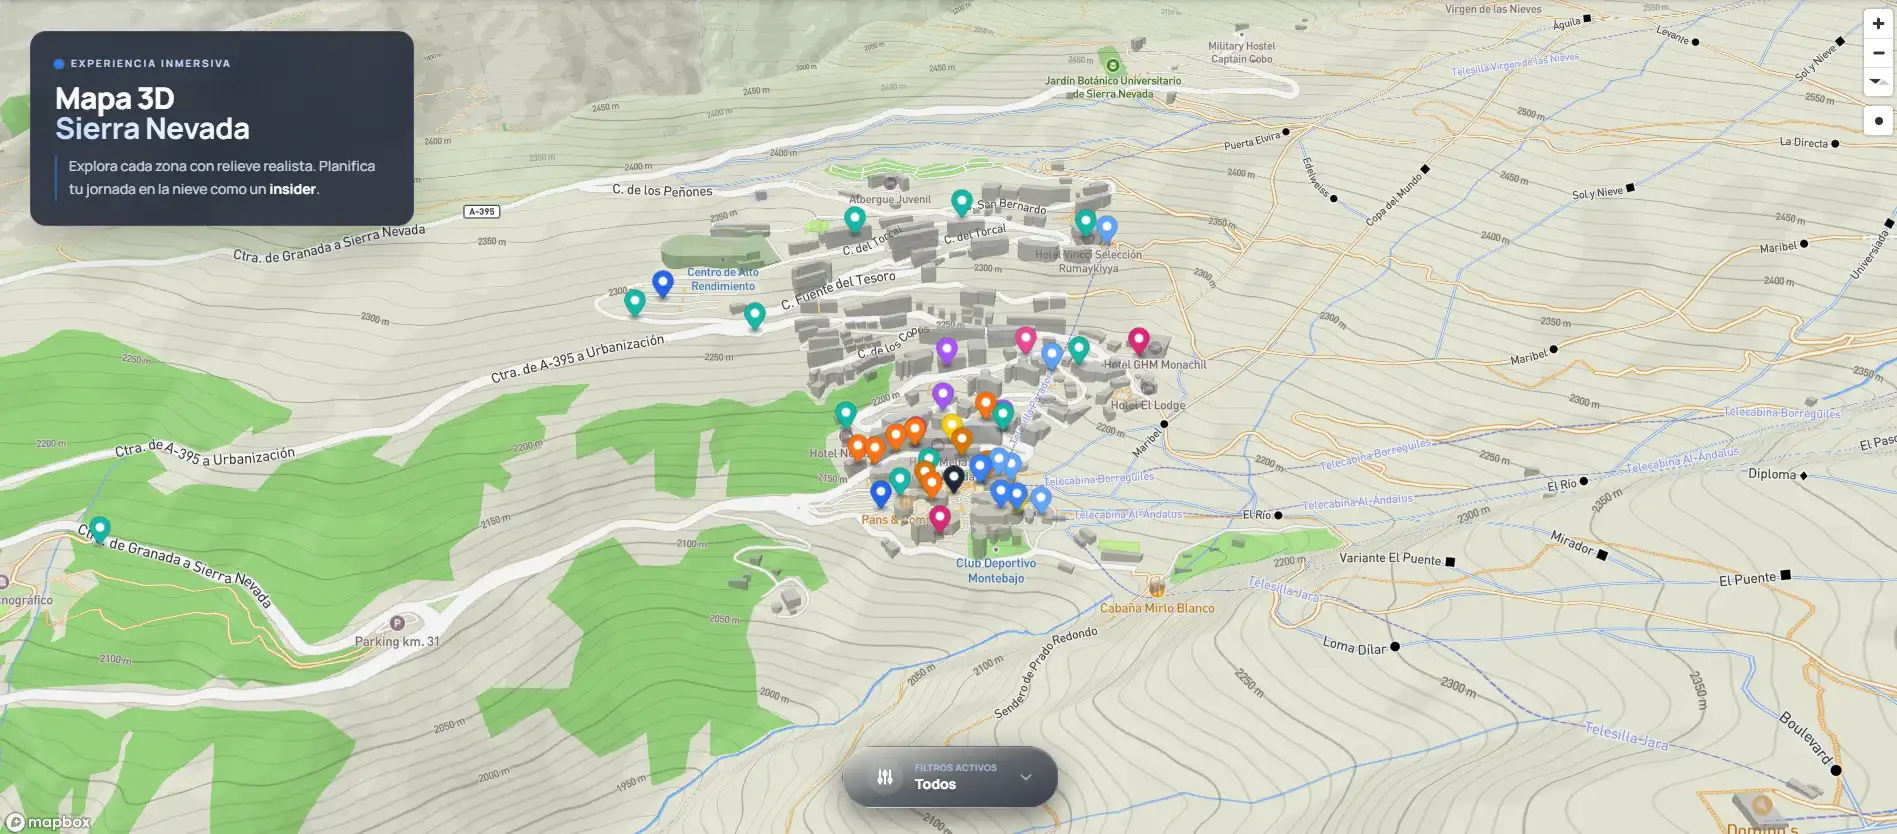The image size is (1897, 834).
Task: Click the Military Hostel Captain Cobo label
Action: click(x=1242, y=52)
